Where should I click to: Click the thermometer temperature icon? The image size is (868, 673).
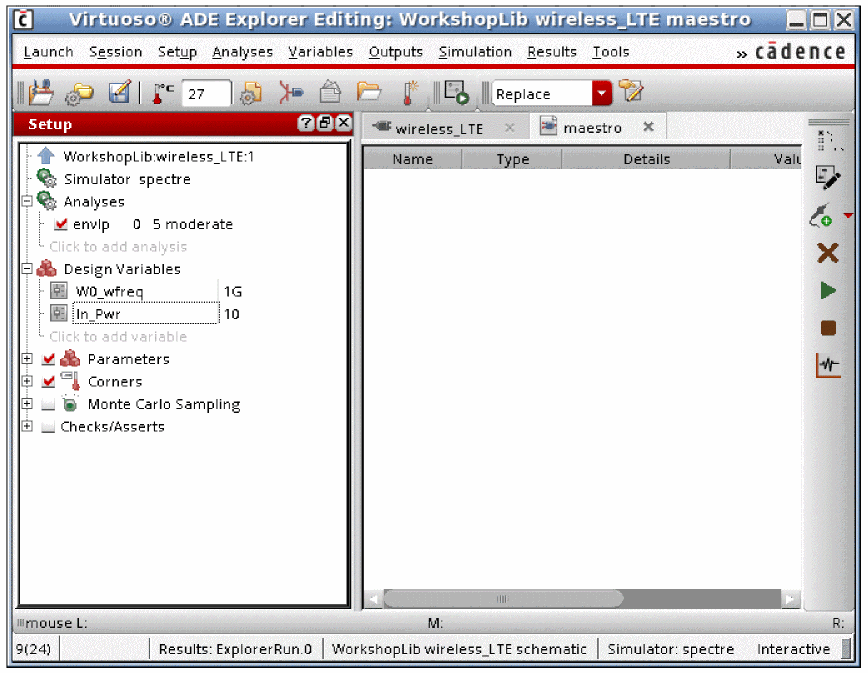(162, 93)
